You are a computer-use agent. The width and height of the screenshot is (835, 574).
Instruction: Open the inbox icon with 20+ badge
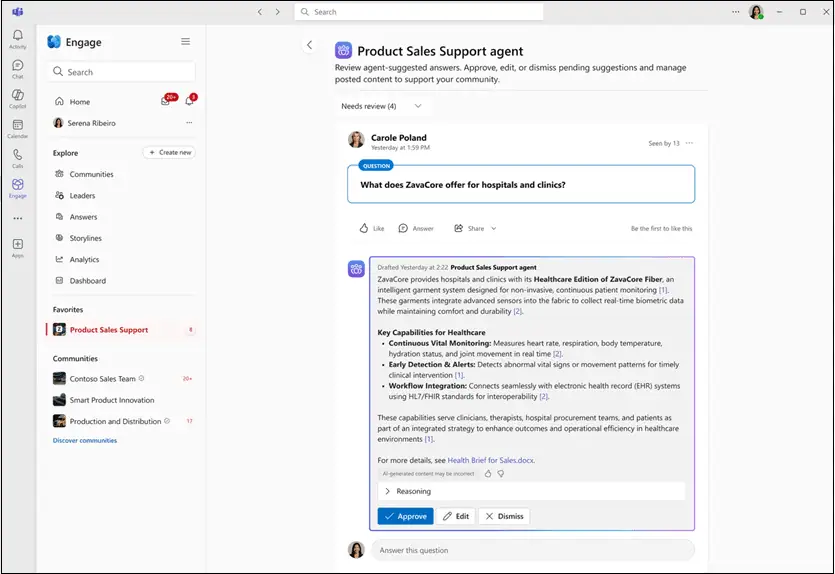tap(166, 101)
